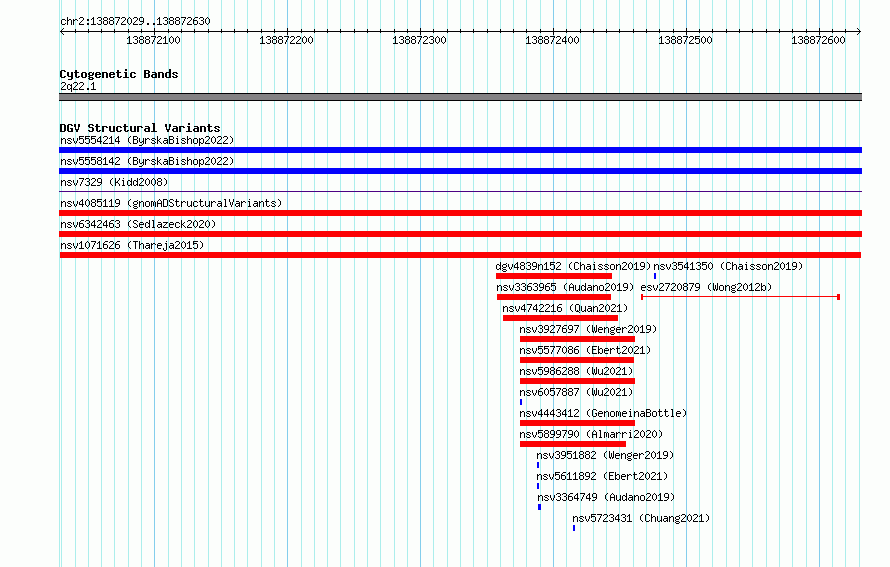890x567 pixels.
Task: Select the red bar under nsv3363965
Action: 554,297
